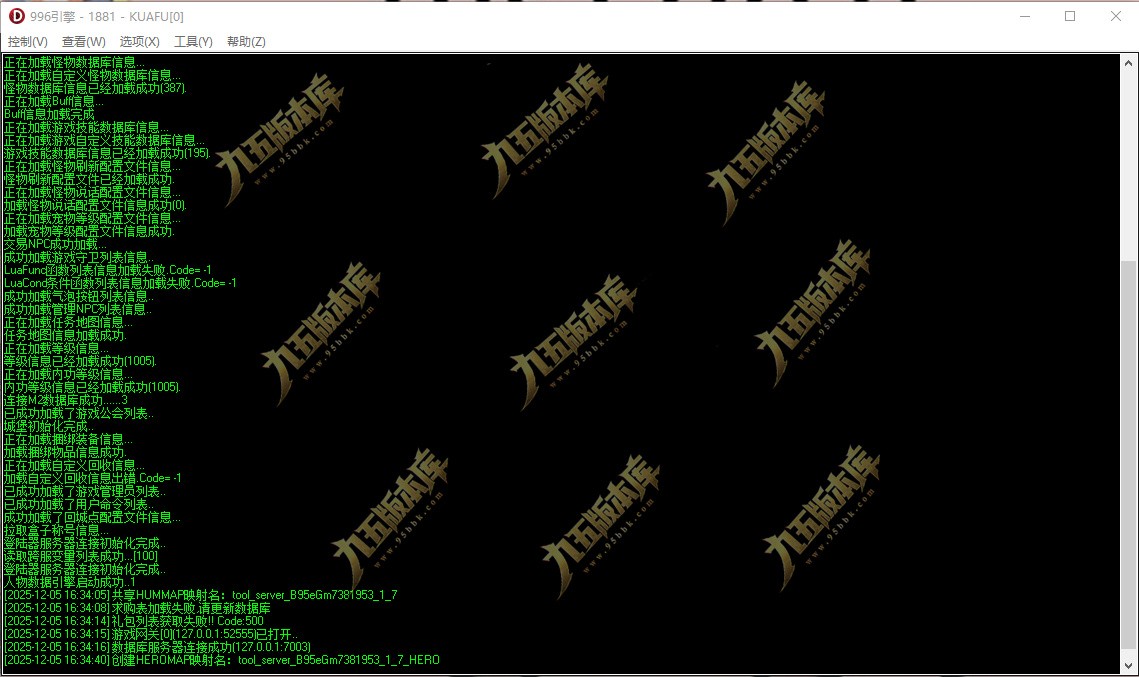Minimize the 996引擎 window

[1025, 16]
